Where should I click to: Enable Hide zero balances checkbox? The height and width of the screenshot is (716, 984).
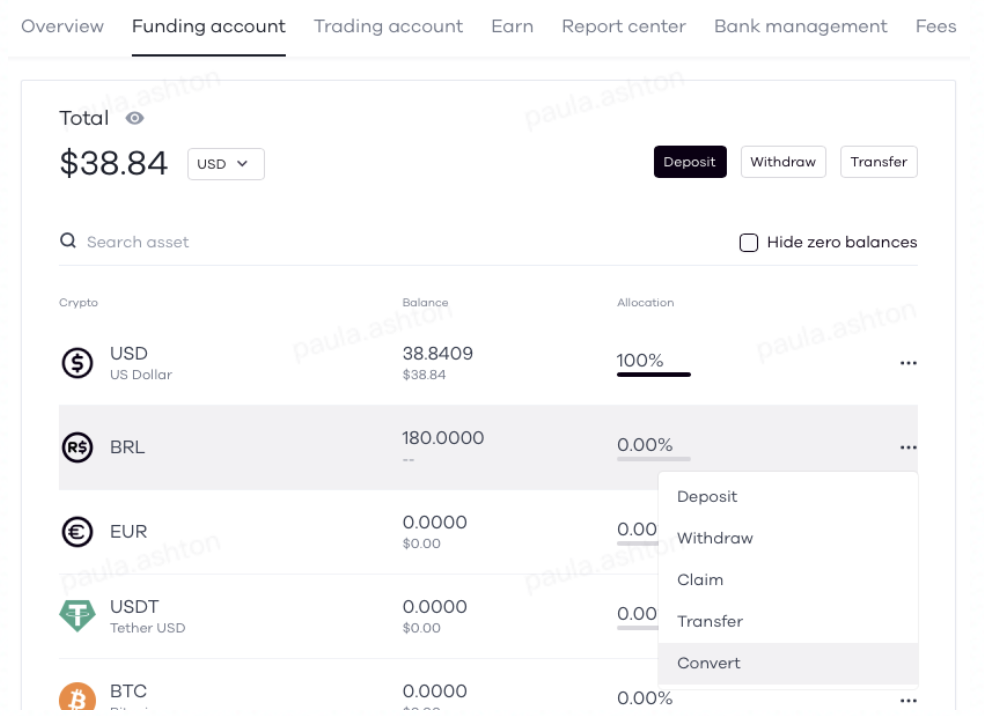(x=748, y=242)
